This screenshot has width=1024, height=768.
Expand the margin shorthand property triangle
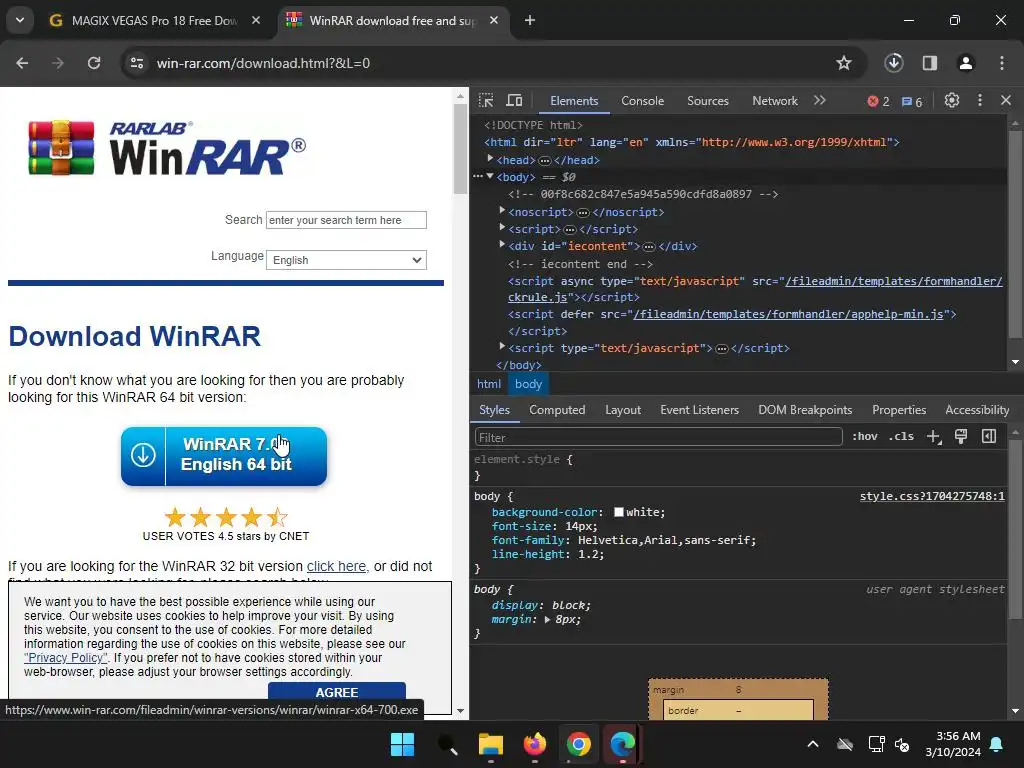[548, 619]
